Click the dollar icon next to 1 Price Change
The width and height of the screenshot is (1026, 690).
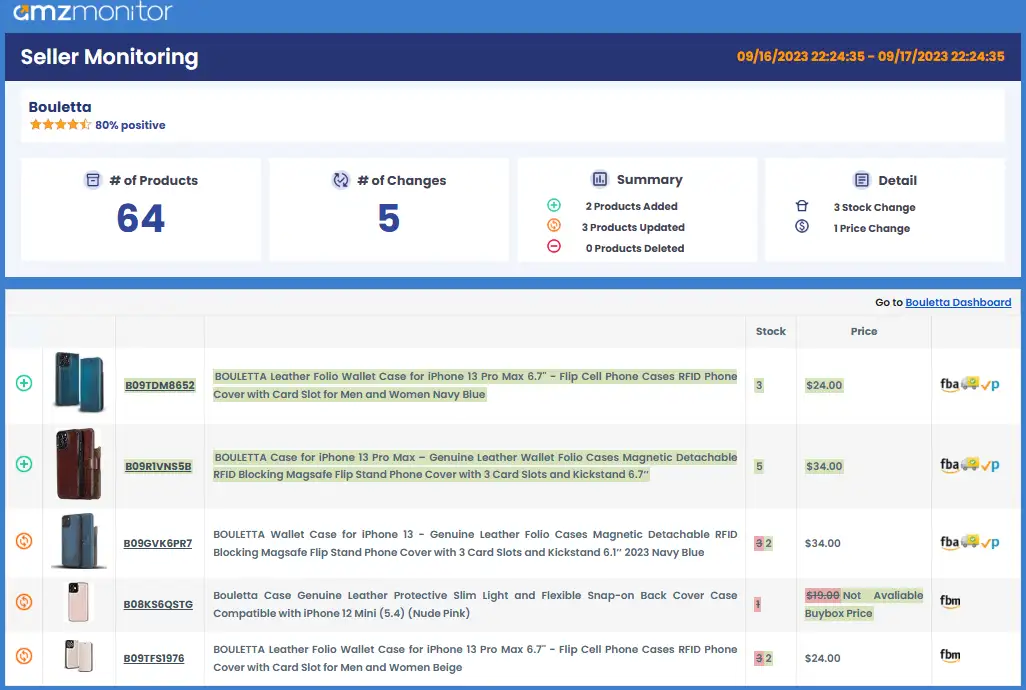click(801, 226)
